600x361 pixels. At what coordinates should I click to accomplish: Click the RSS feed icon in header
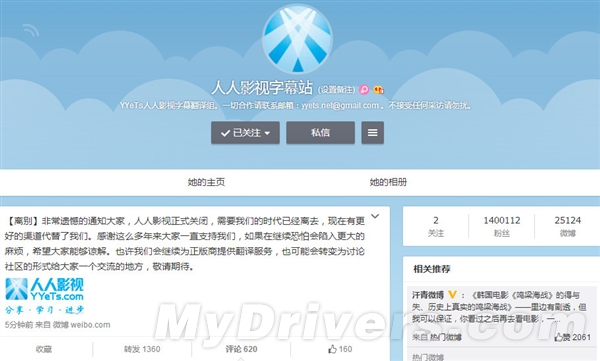point(31,31)
